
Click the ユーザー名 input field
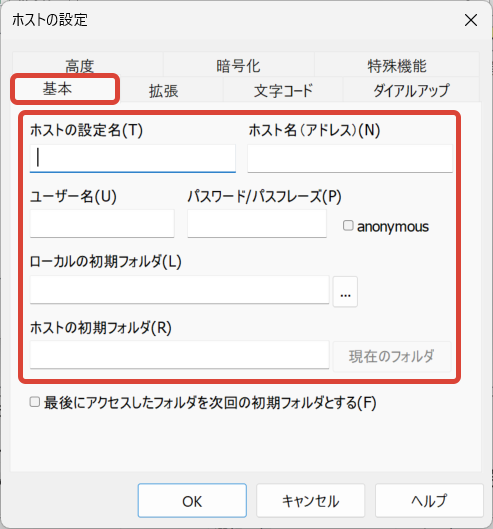pyautogui.click(x=102, y=223)
